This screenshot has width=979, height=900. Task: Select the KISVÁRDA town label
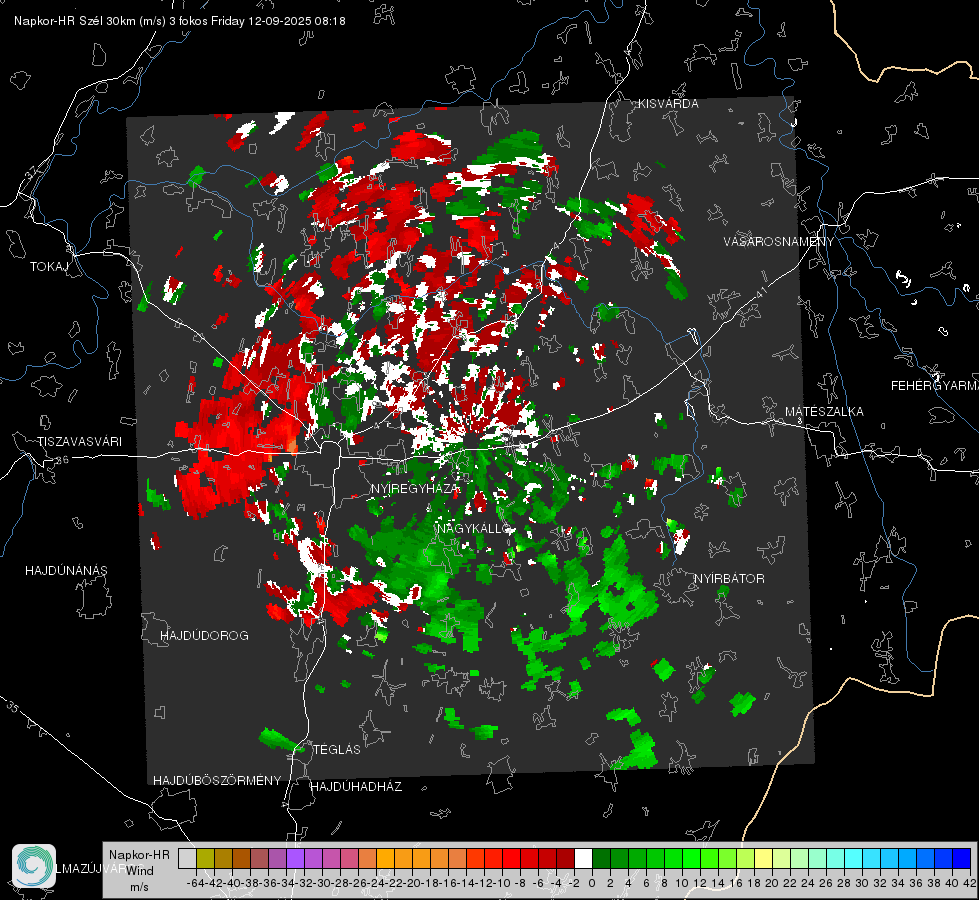click(668, 104)
